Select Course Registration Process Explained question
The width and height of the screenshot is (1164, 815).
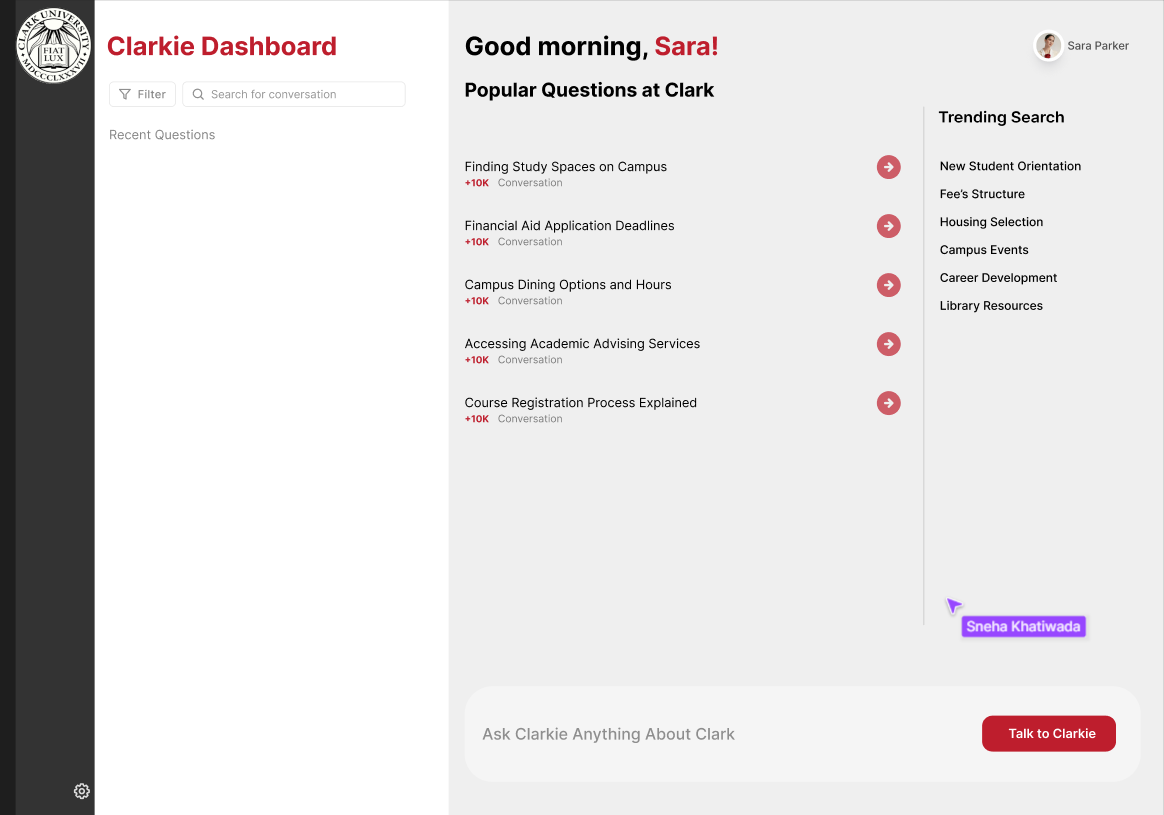pos(581,403)
